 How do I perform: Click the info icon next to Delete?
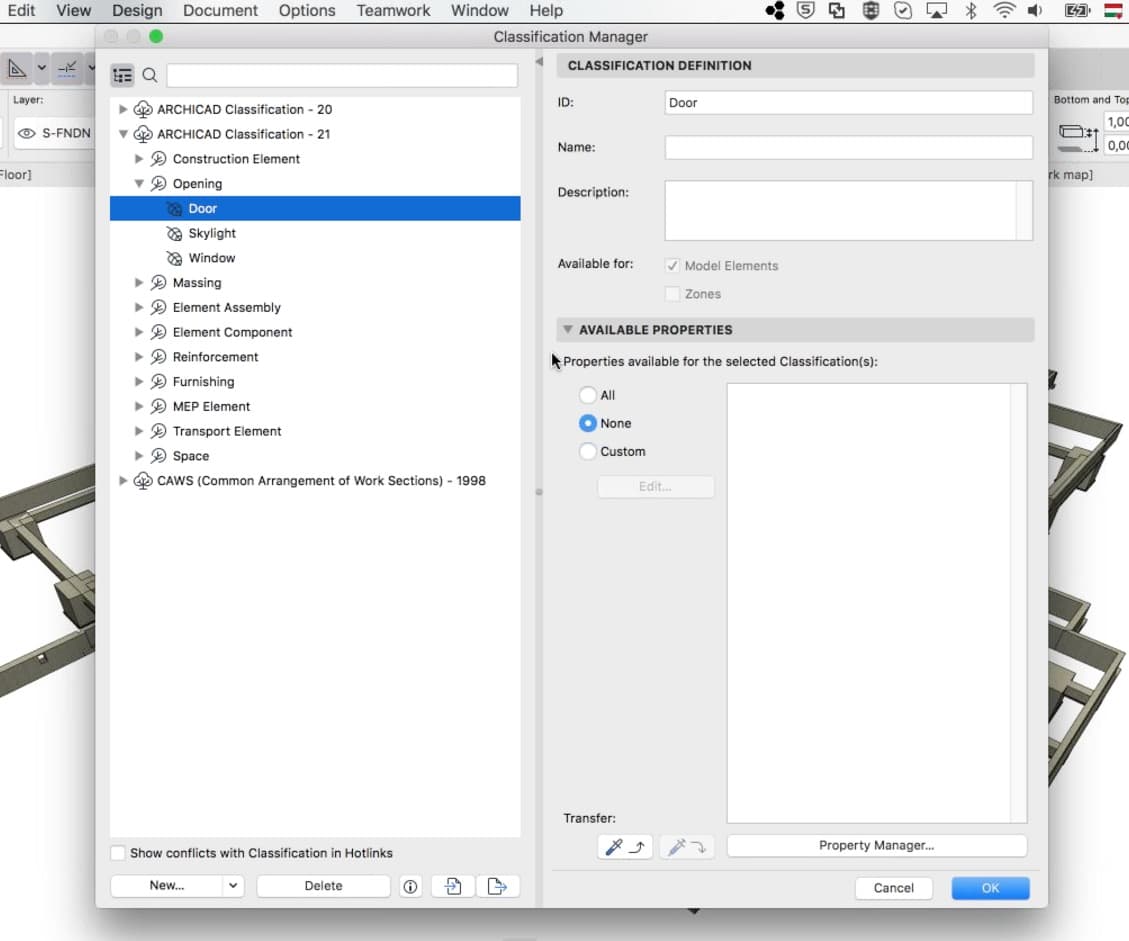click(410, 886)
